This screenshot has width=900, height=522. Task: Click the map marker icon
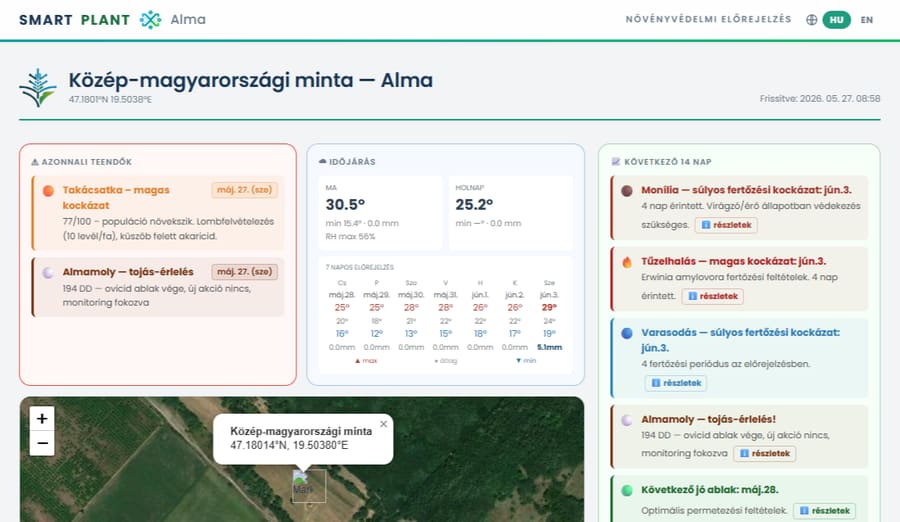[309, 486]
